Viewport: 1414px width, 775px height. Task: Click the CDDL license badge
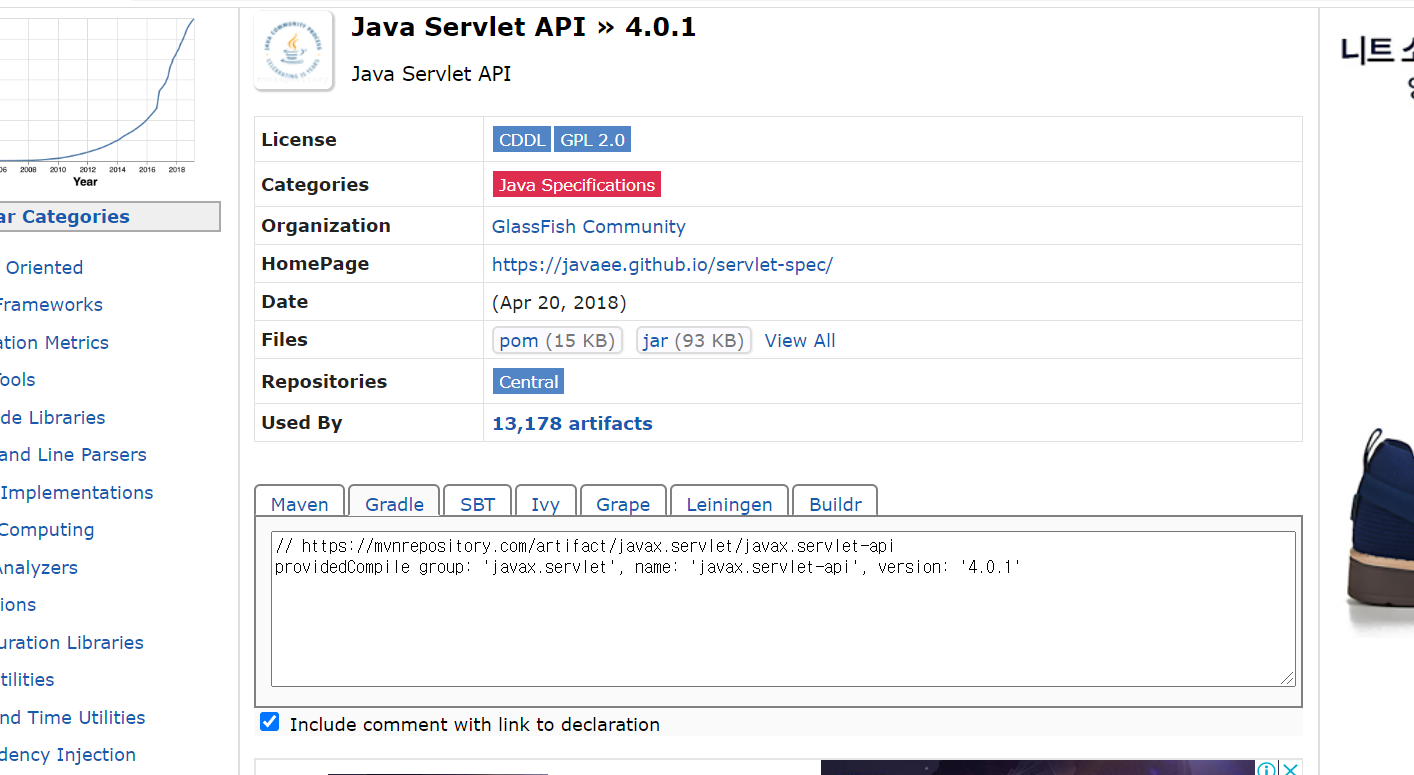(x=522, y=140)
